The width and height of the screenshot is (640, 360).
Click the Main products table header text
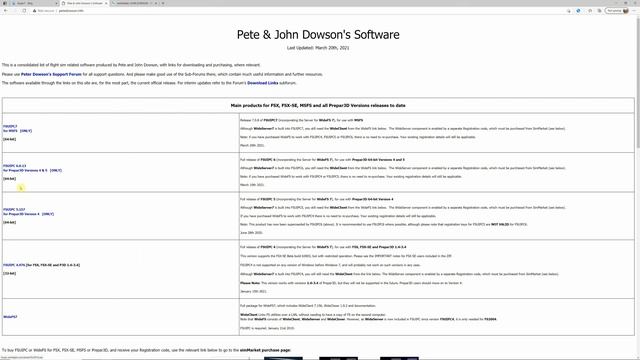pyautogui.click(x=318, y=105)
